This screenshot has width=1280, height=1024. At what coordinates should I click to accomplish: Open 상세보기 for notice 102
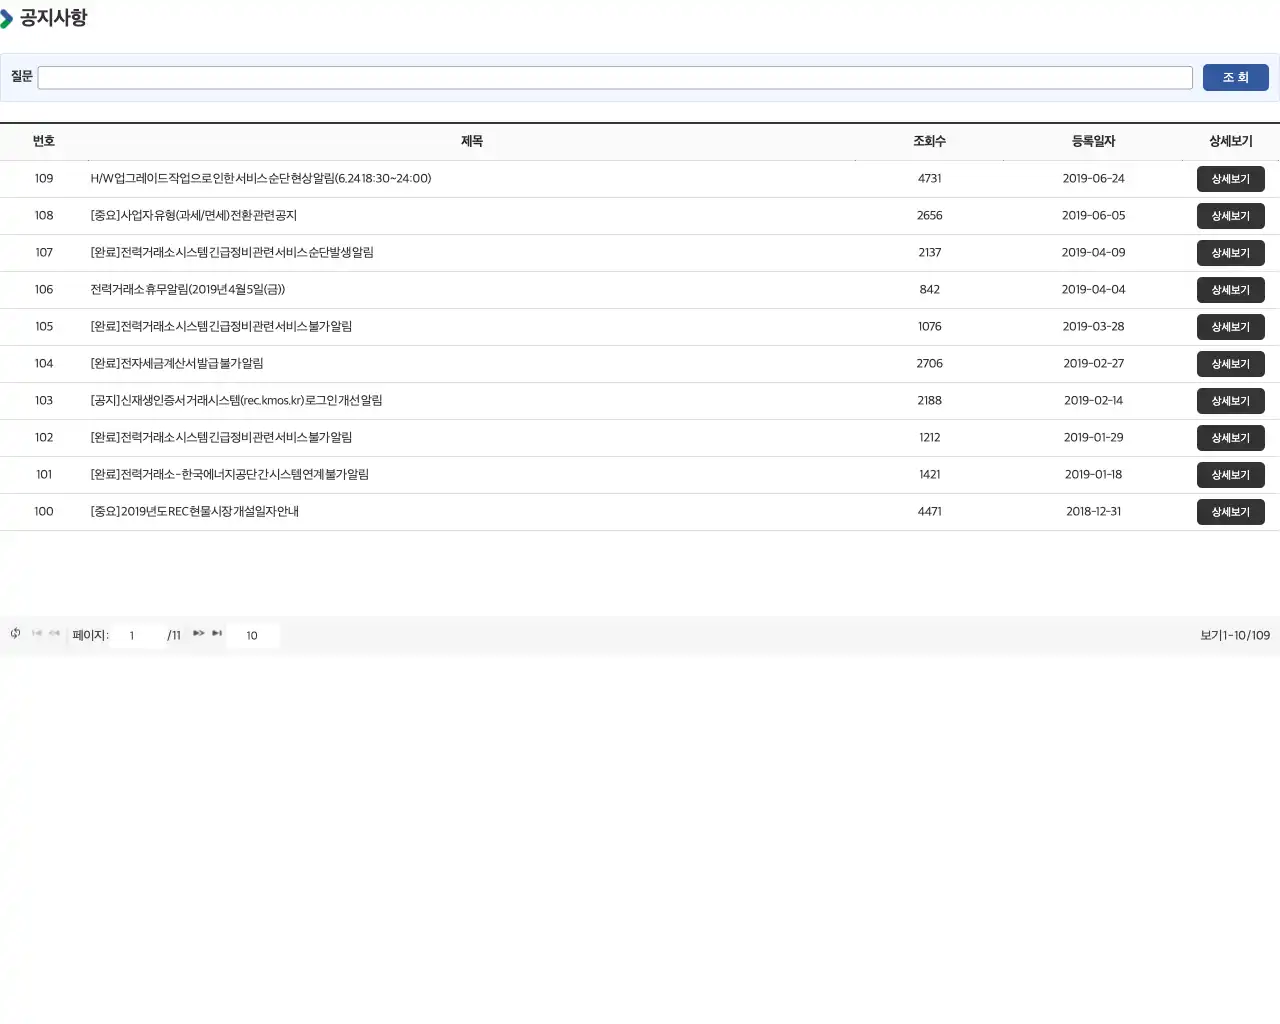(x=1230, y=438)
